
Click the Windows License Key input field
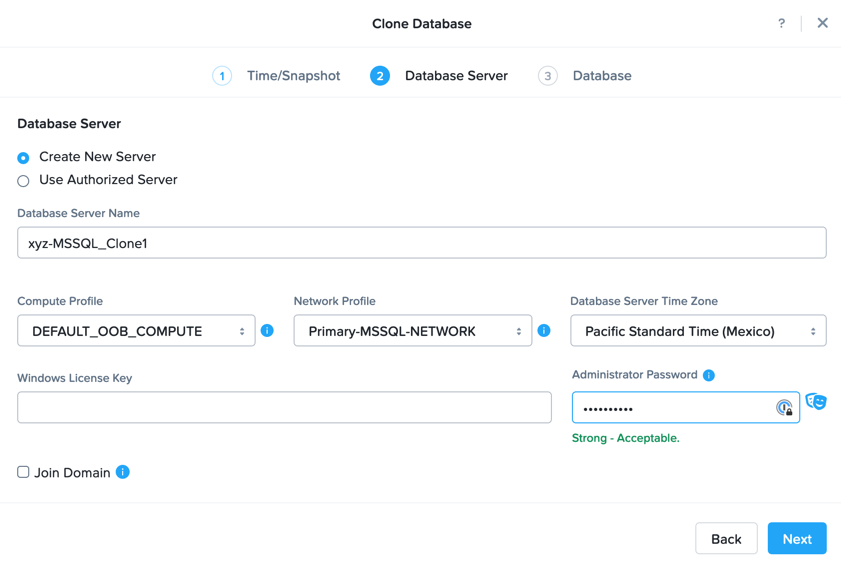click(284, 407)
